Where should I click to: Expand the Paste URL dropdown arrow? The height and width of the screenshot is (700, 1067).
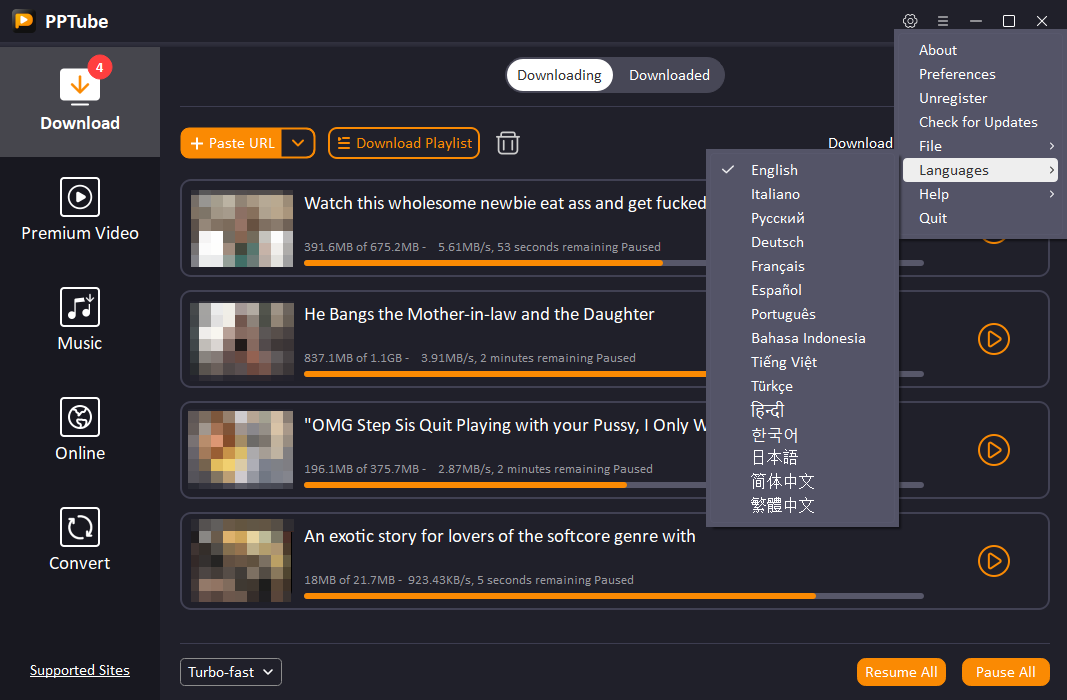pos(297,143)
